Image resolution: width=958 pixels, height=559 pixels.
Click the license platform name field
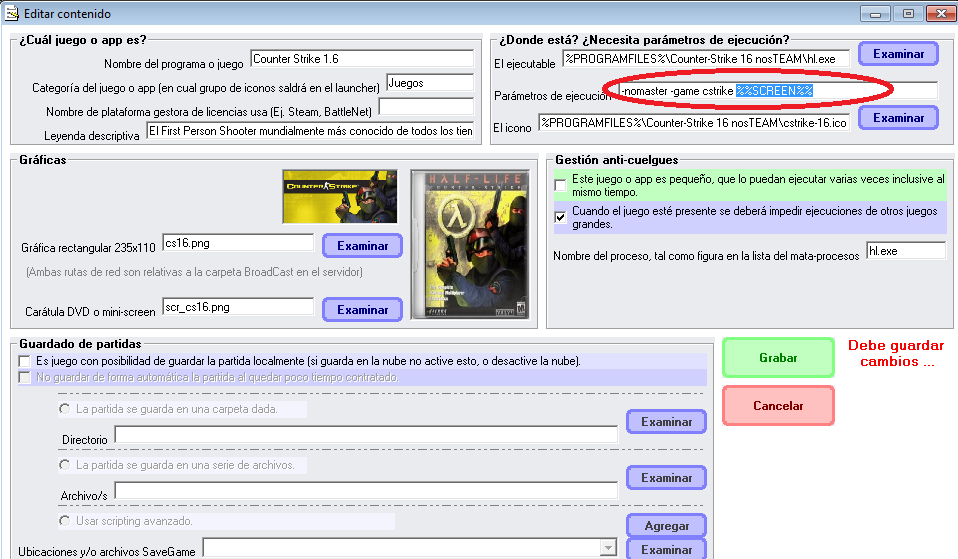coord(426,106)
